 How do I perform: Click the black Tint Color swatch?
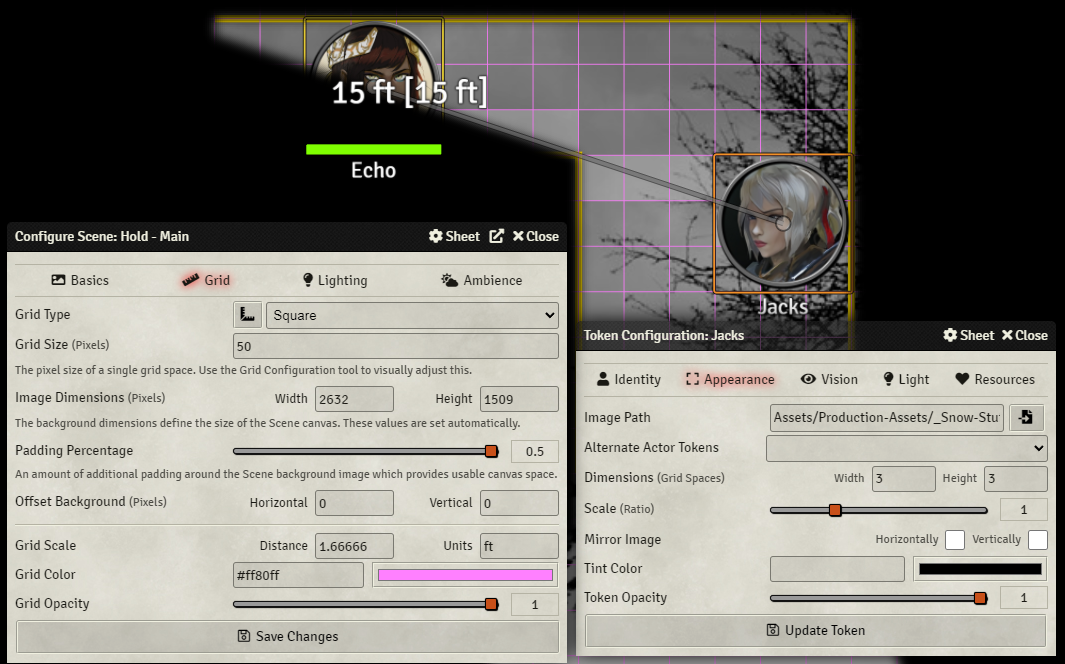tap(979, 569)
